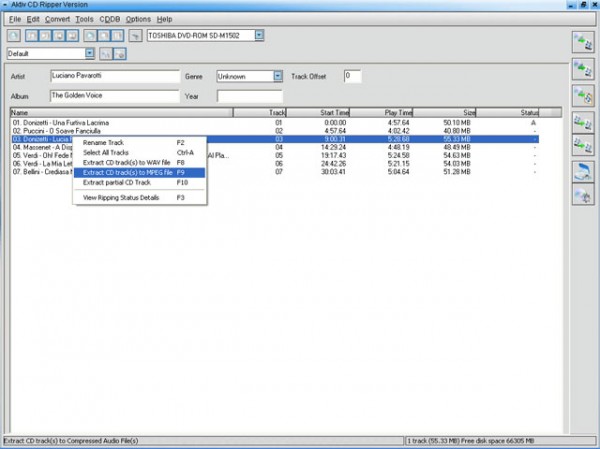Expand the Default profile dropdown
Image resolution: width=600 pixels, height=449 pixels.
[x=90, y=53]
